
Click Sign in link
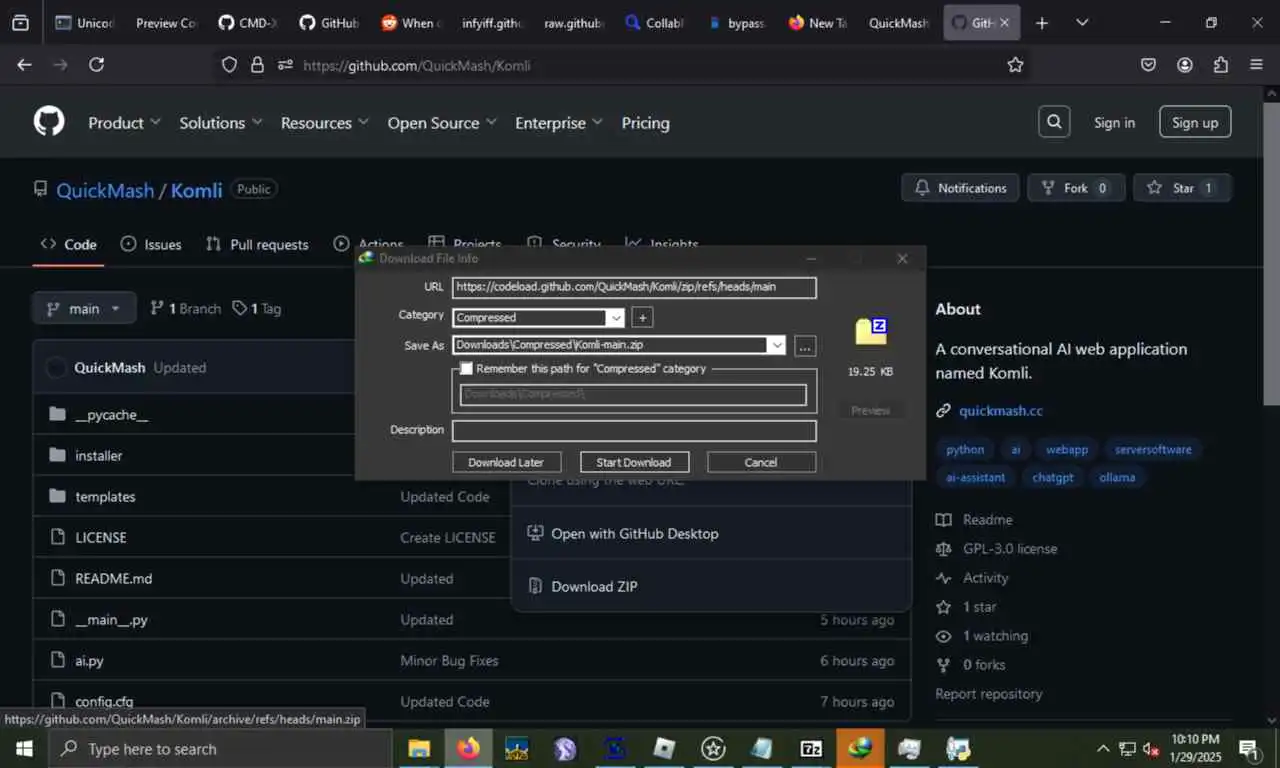[x=1114, y=122]
